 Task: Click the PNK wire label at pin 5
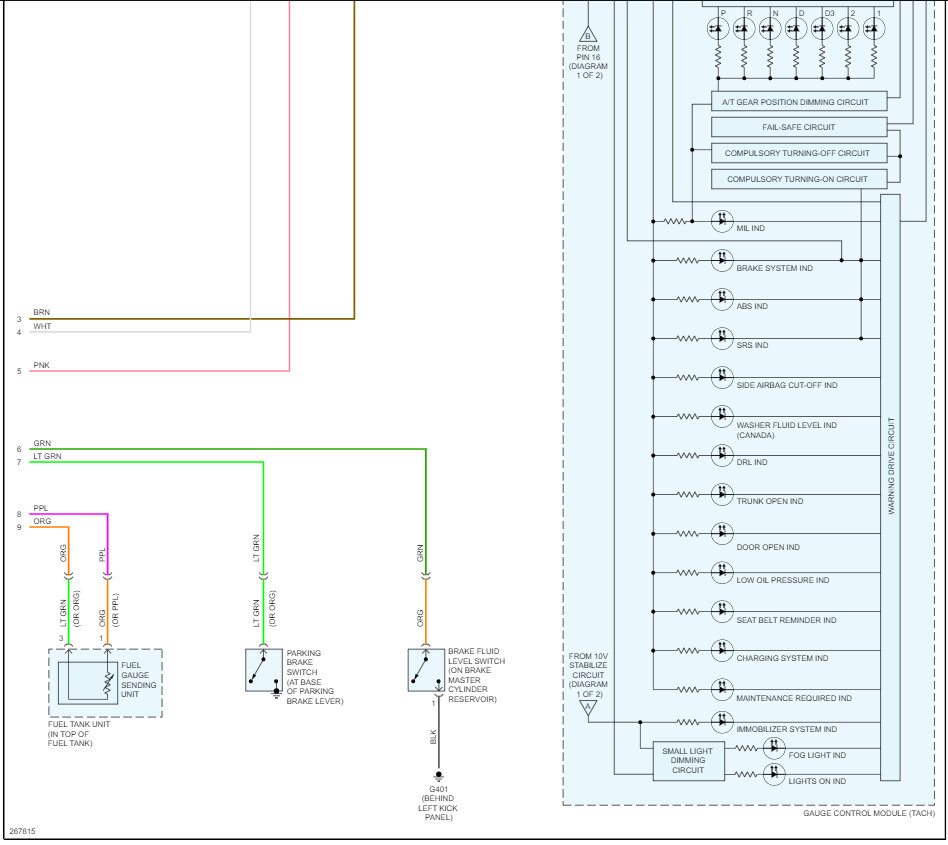(x=42, y=365)
